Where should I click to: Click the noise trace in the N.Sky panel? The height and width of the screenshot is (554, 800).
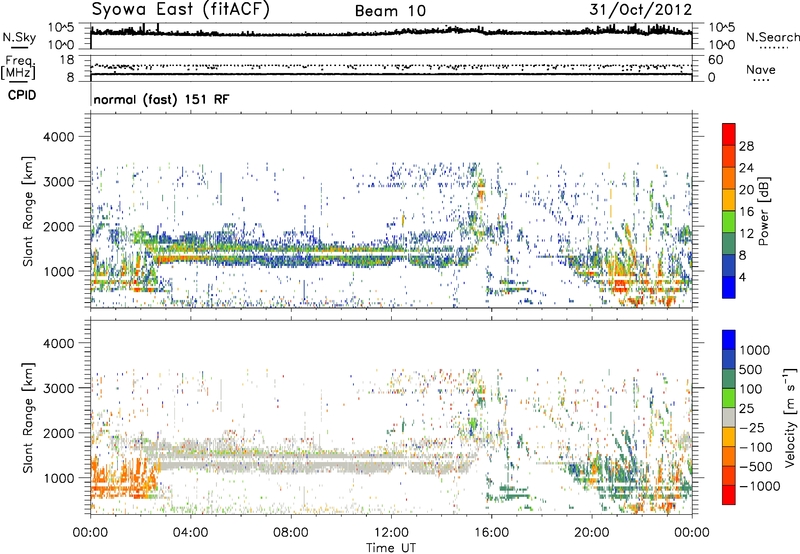pos(391,32)
